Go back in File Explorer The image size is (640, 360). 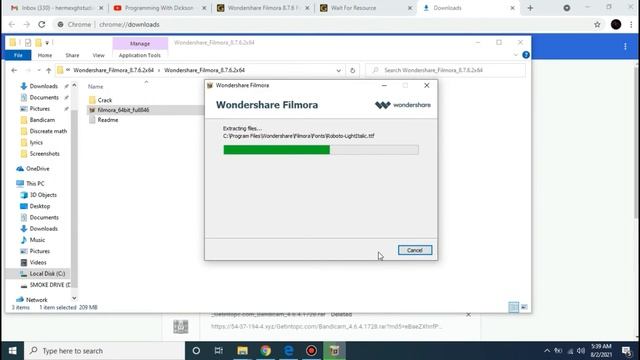(x=14, y=70)
